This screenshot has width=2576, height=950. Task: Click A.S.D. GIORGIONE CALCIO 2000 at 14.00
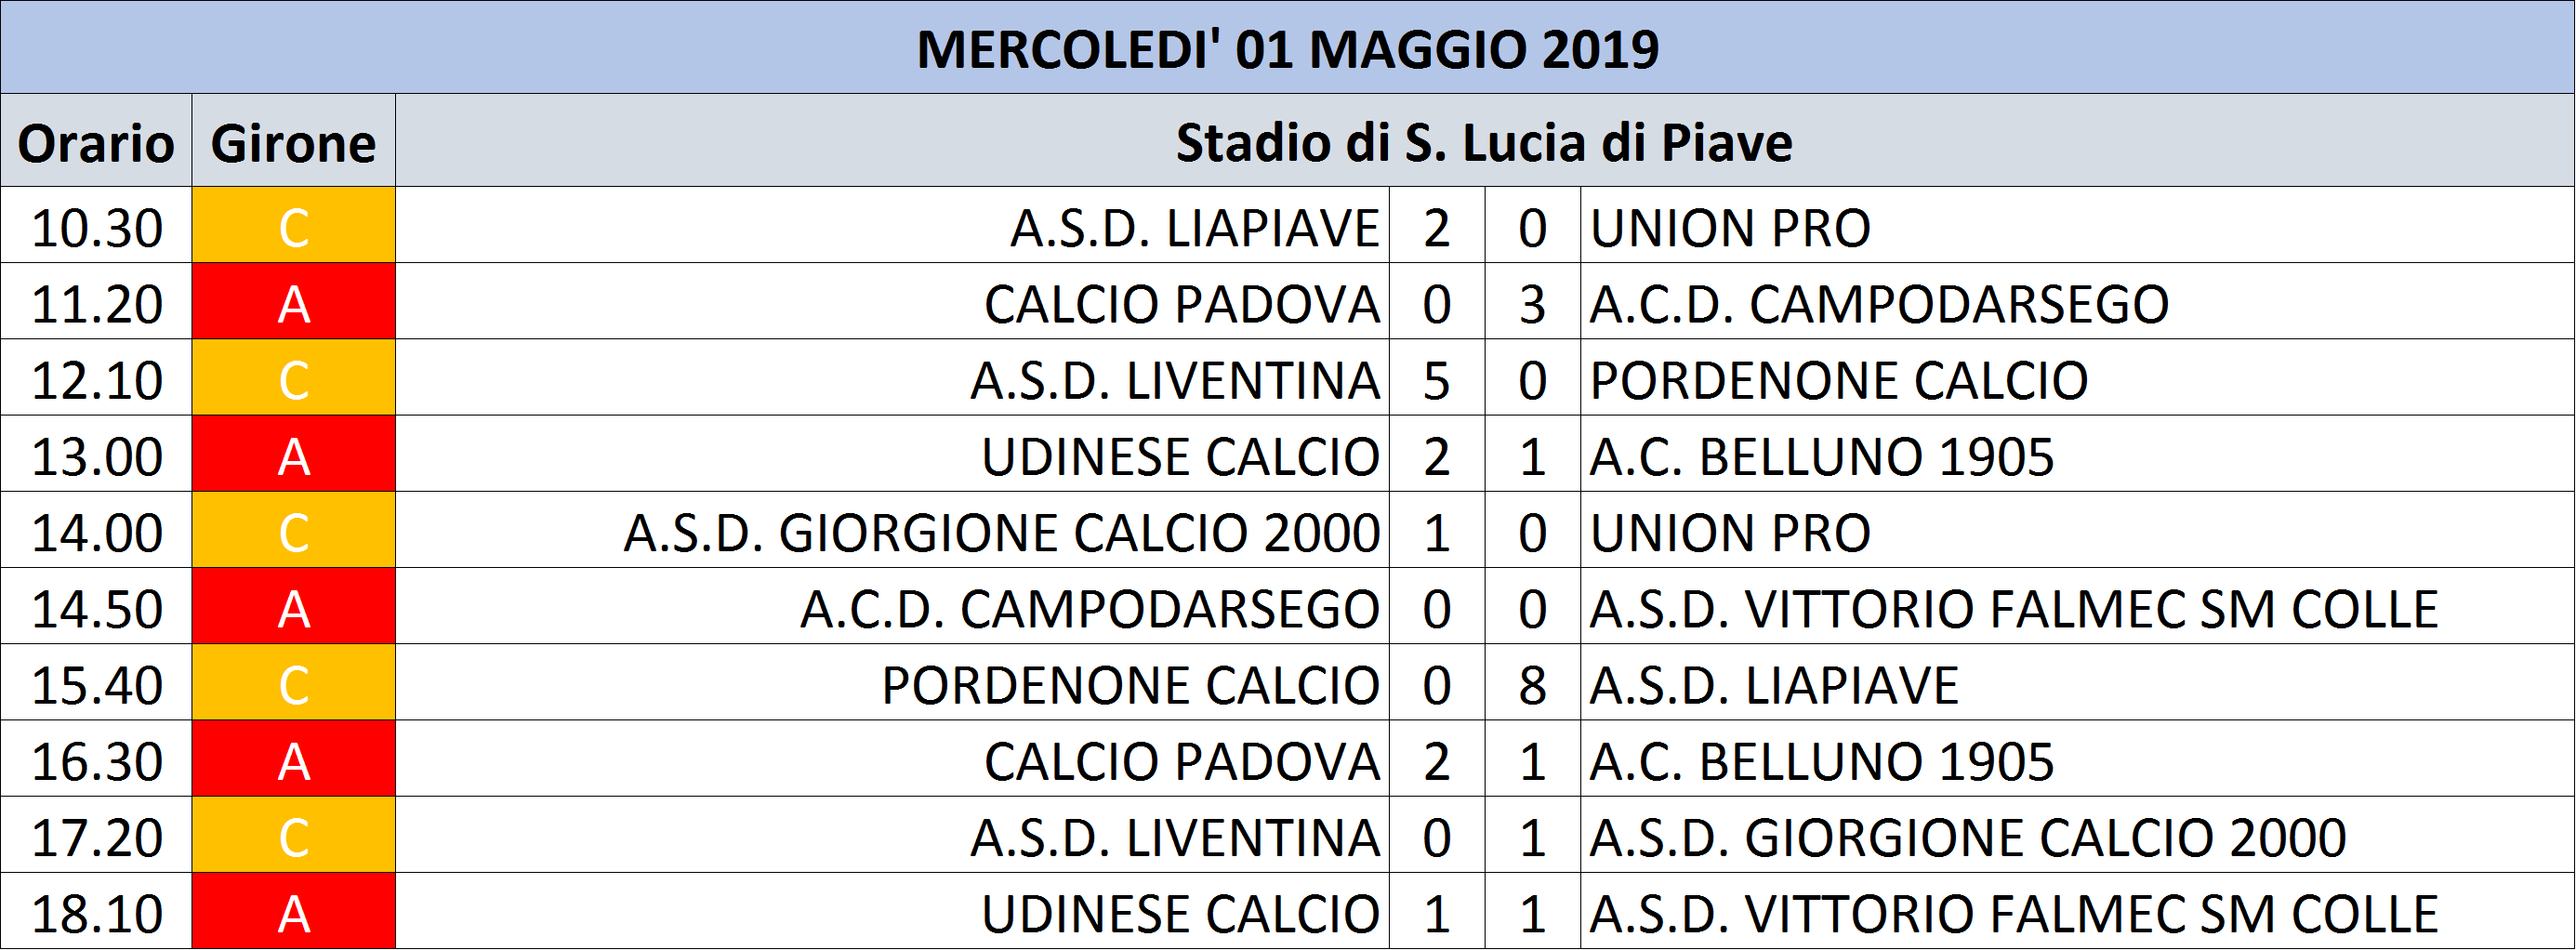point(1002,532)
